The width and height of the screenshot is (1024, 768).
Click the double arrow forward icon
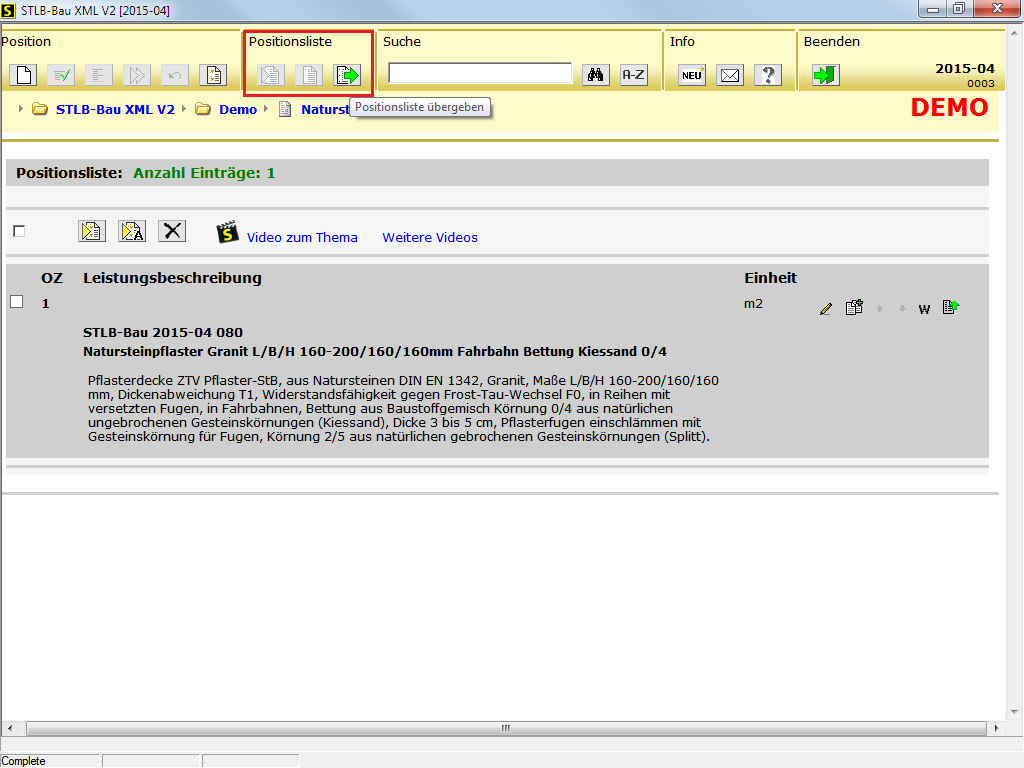(x=136, y=75)
